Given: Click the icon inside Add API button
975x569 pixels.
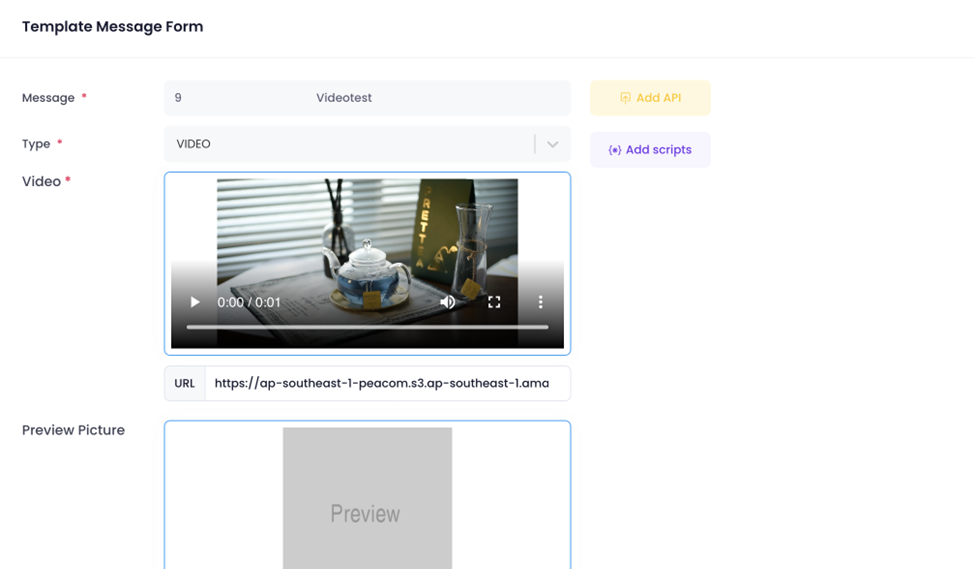Looking at the screenshot, I should coord(625,98).
